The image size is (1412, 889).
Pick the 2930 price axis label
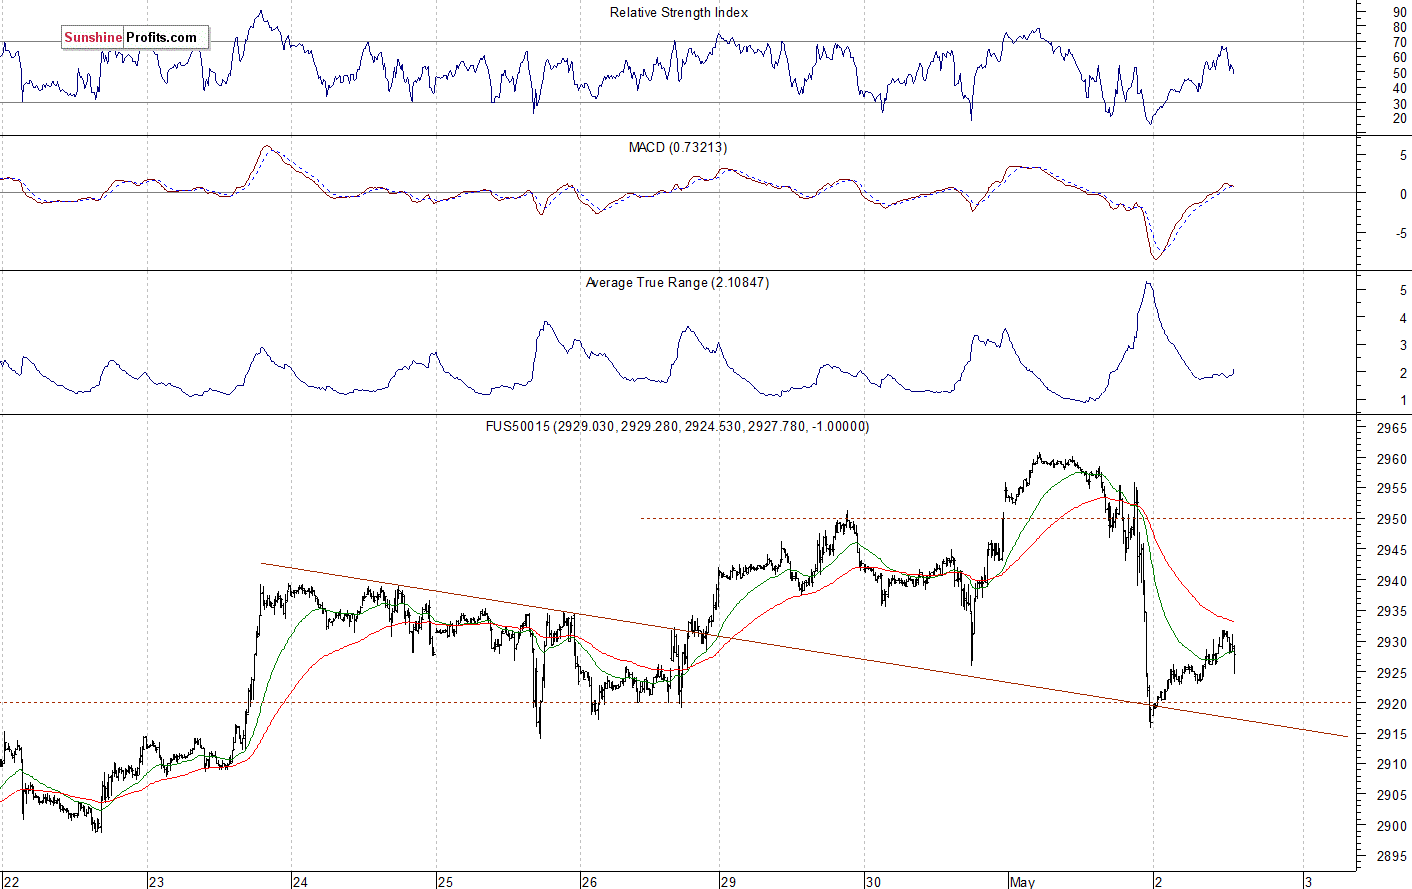[x=1391, y=642]
